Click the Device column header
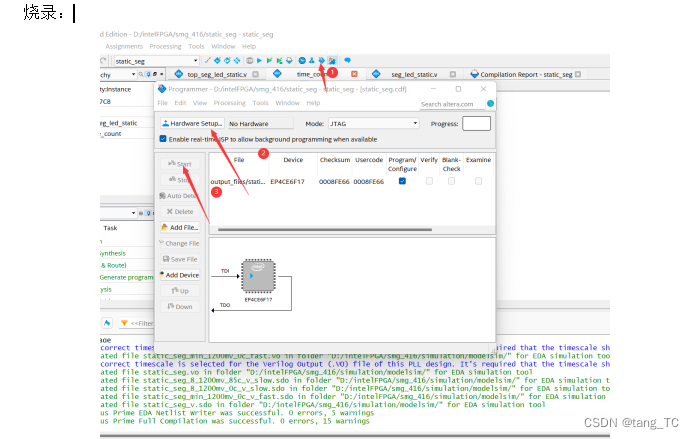The height and width of the screenshot is (439, 694). coord(293,160)
